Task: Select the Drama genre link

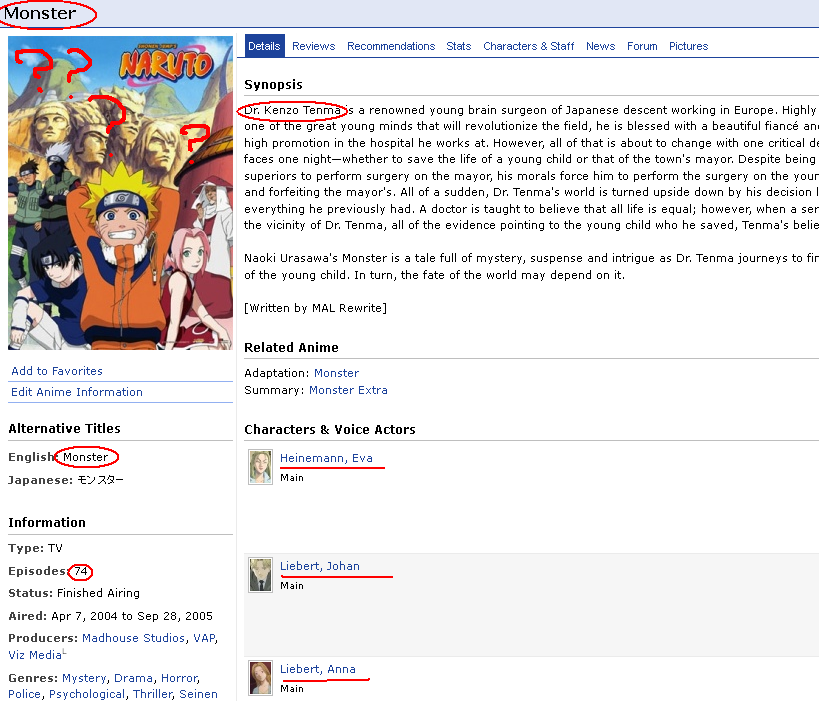Action: click(x=133, y=678)
